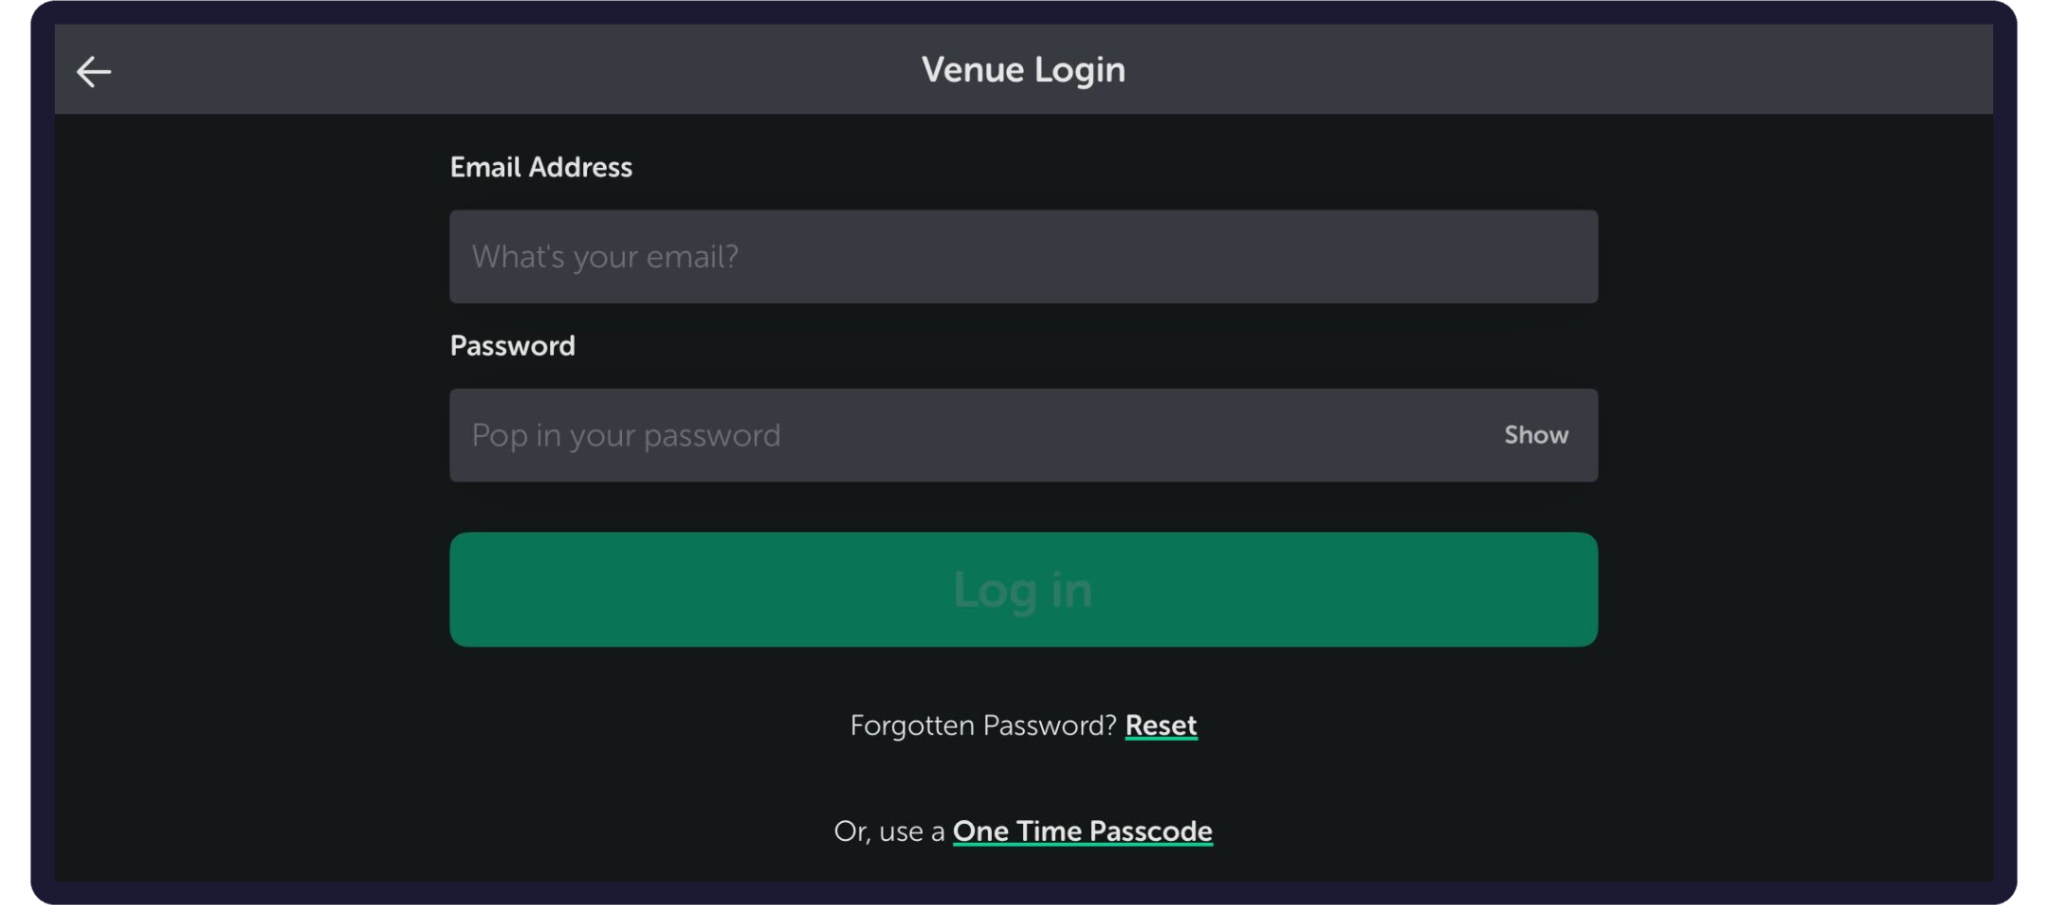Click the "Or, use a" text
Viewport: 2048px width, 905px height.
coord(888,831)
